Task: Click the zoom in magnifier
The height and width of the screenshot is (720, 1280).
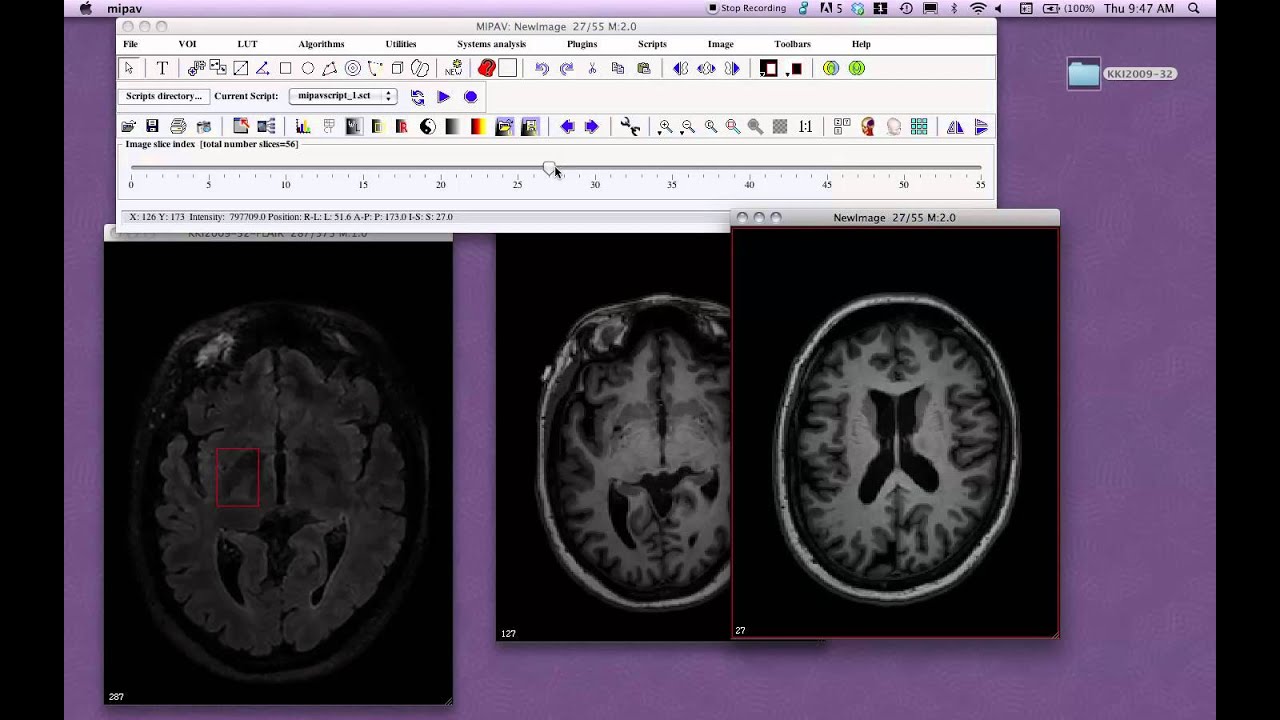Action: 665,126
